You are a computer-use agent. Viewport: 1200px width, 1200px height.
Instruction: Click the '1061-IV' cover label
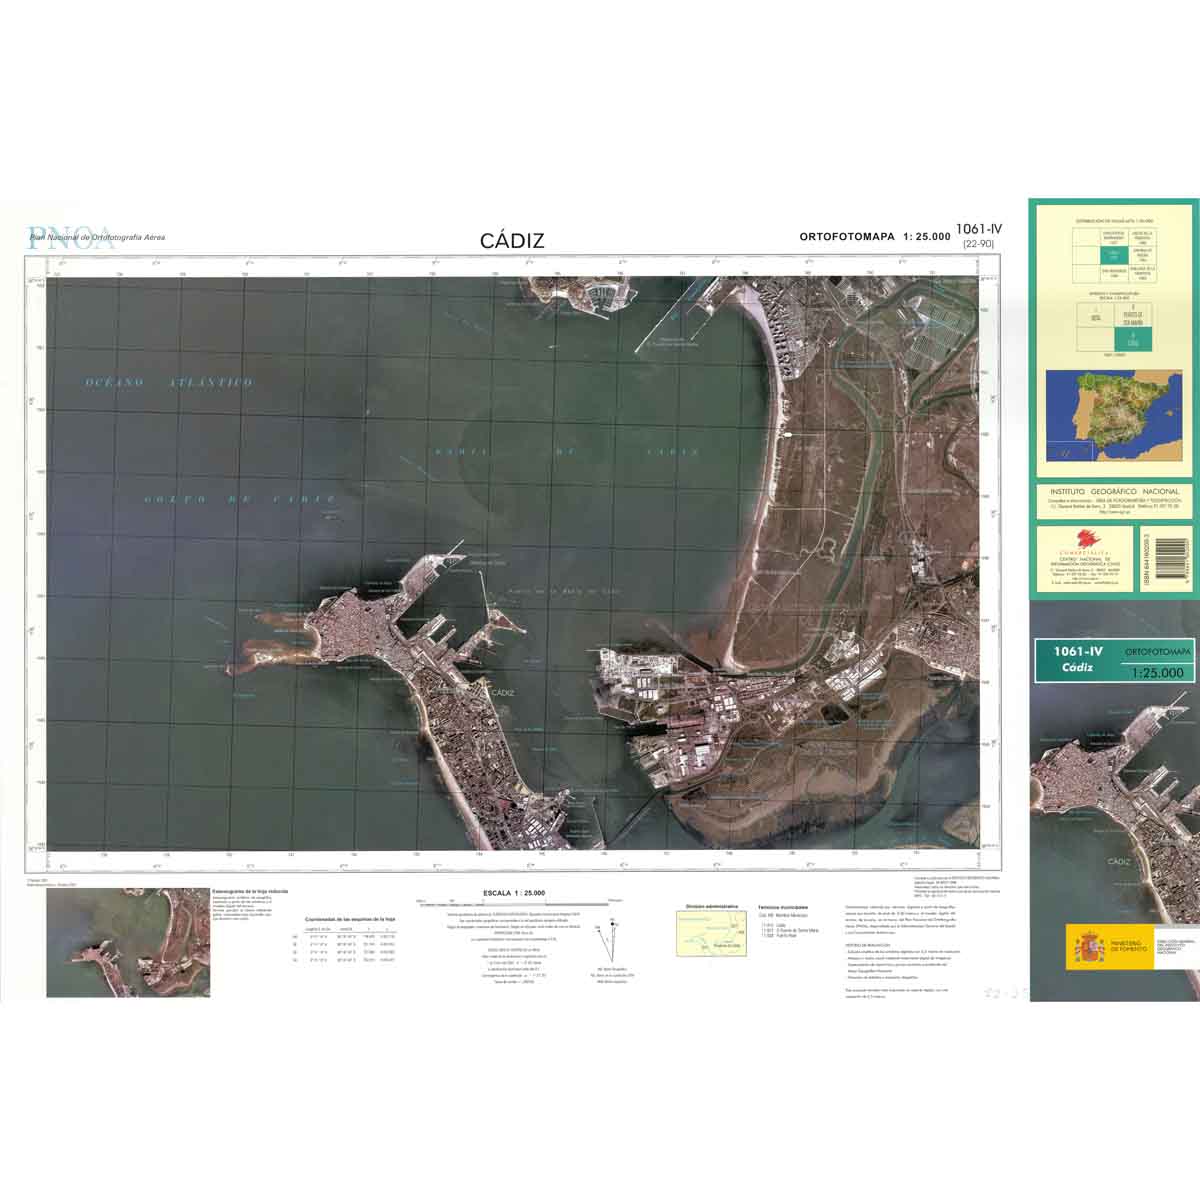click(x=1077, y=651)
